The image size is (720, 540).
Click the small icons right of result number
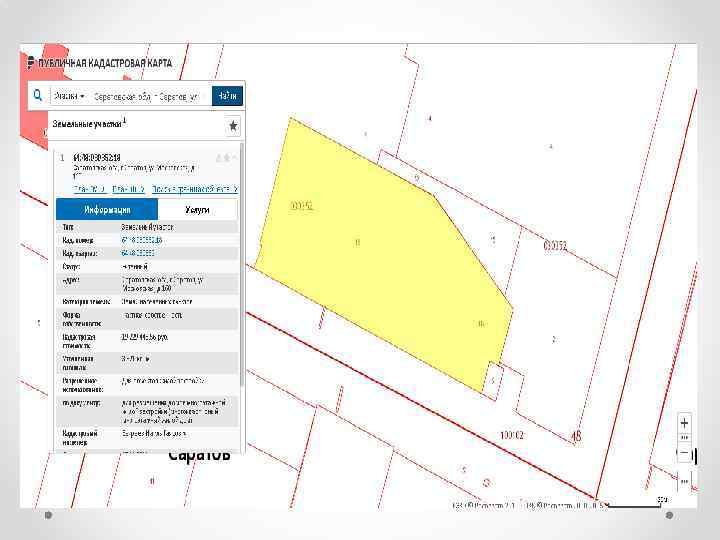[x=226, y=158]
